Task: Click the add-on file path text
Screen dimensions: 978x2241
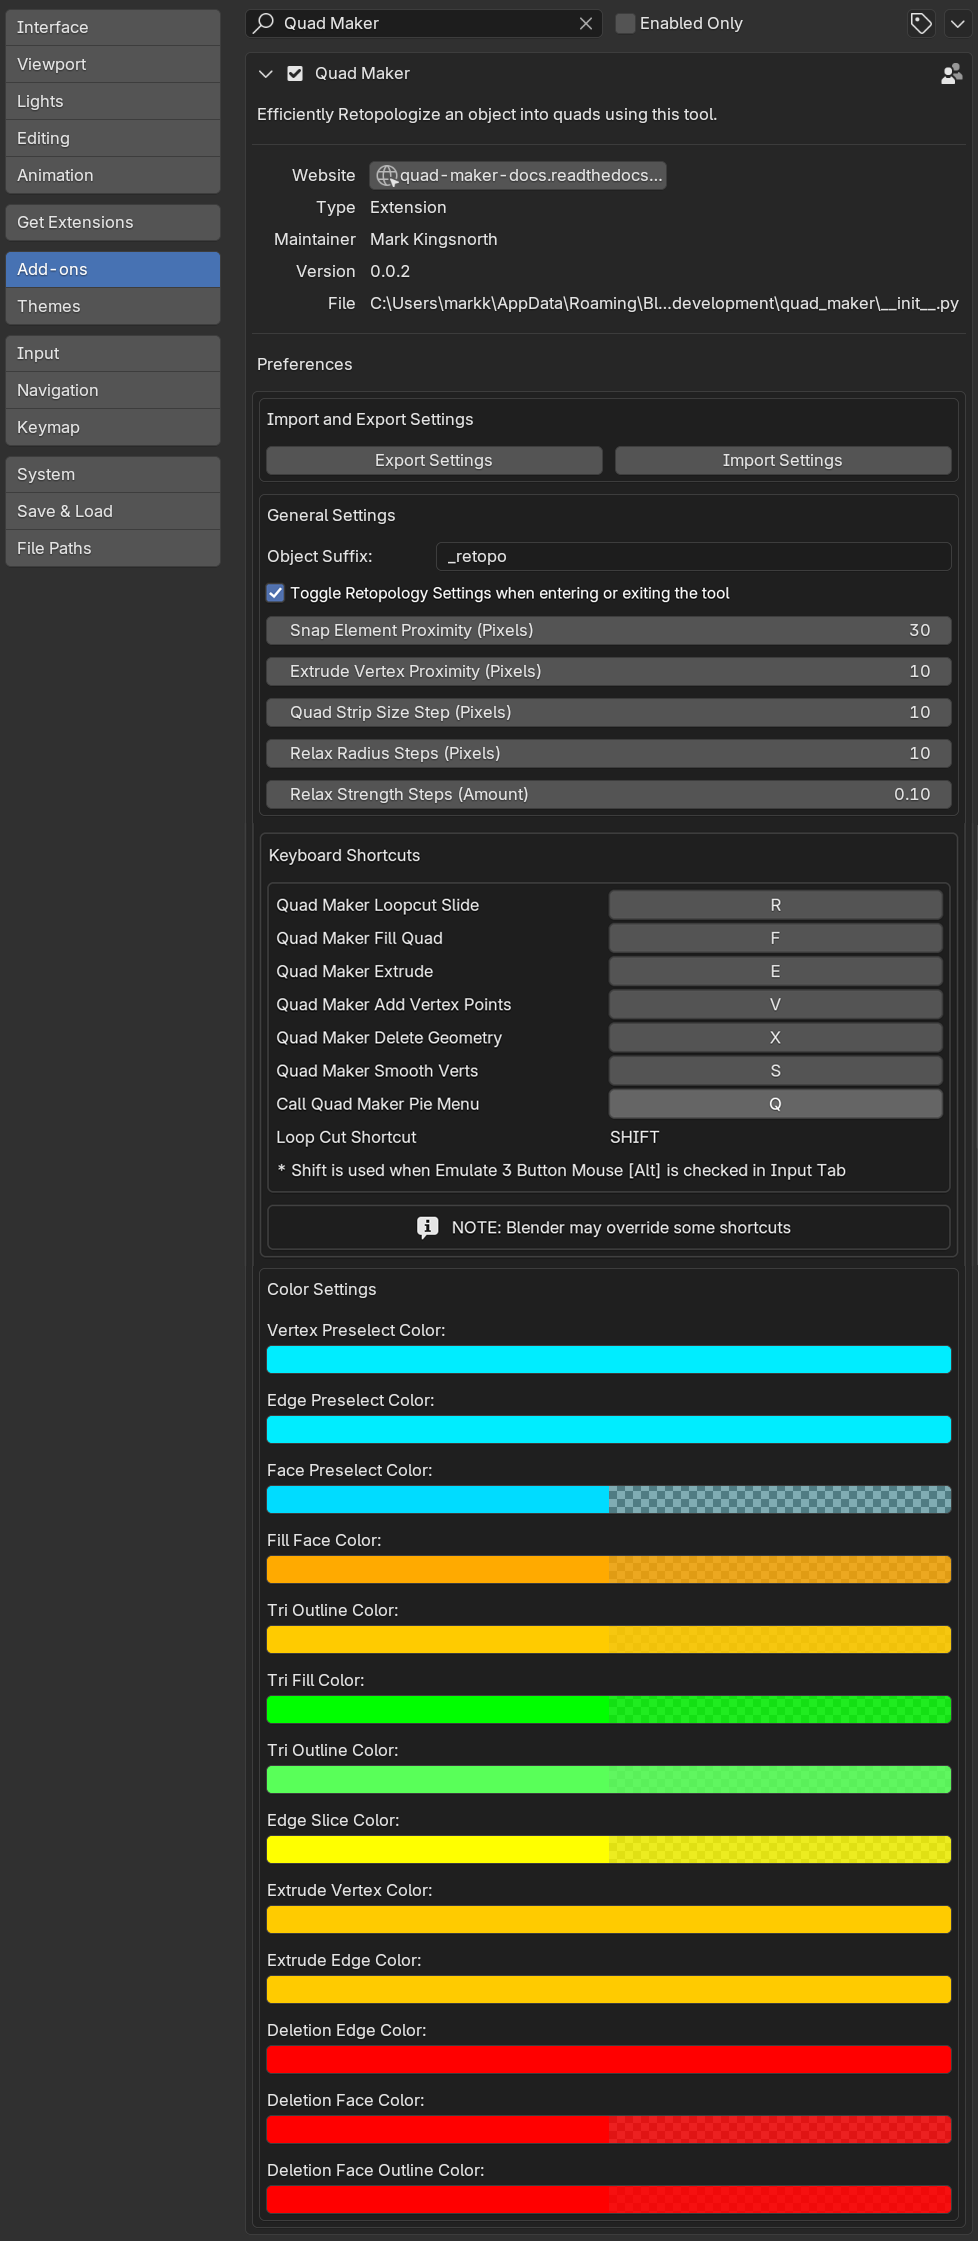Action: 664,303
